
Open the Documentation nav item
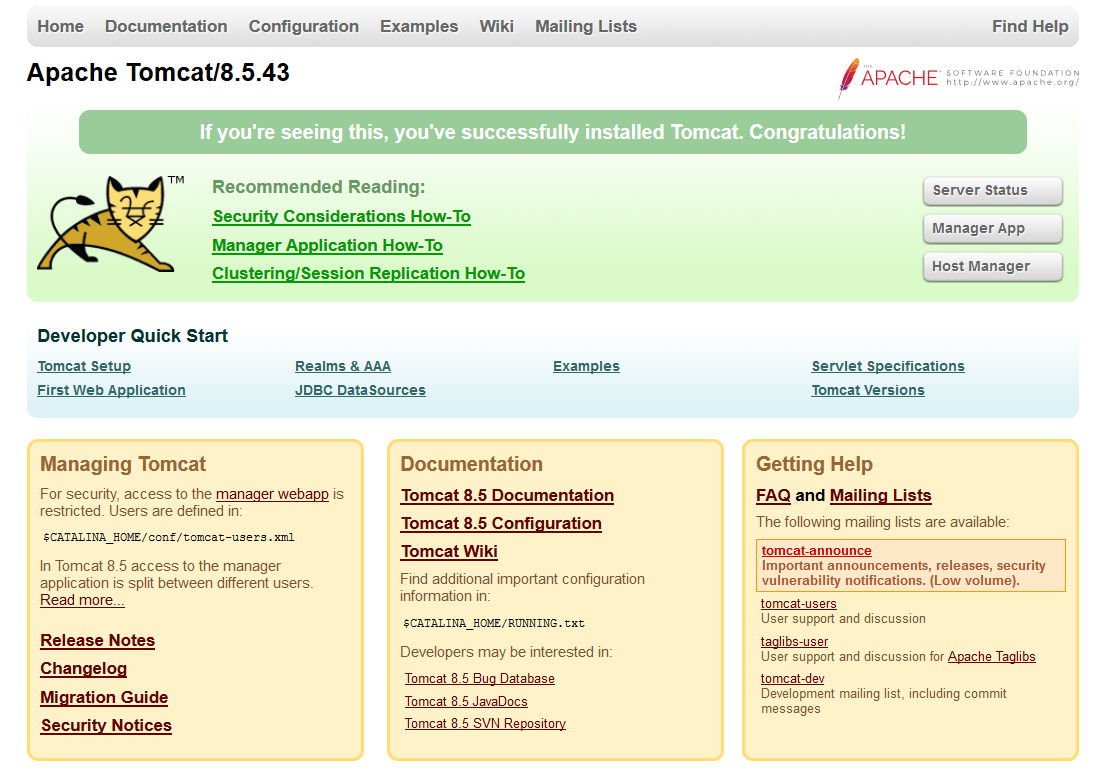pyautogui.click(x=166, y=27)
